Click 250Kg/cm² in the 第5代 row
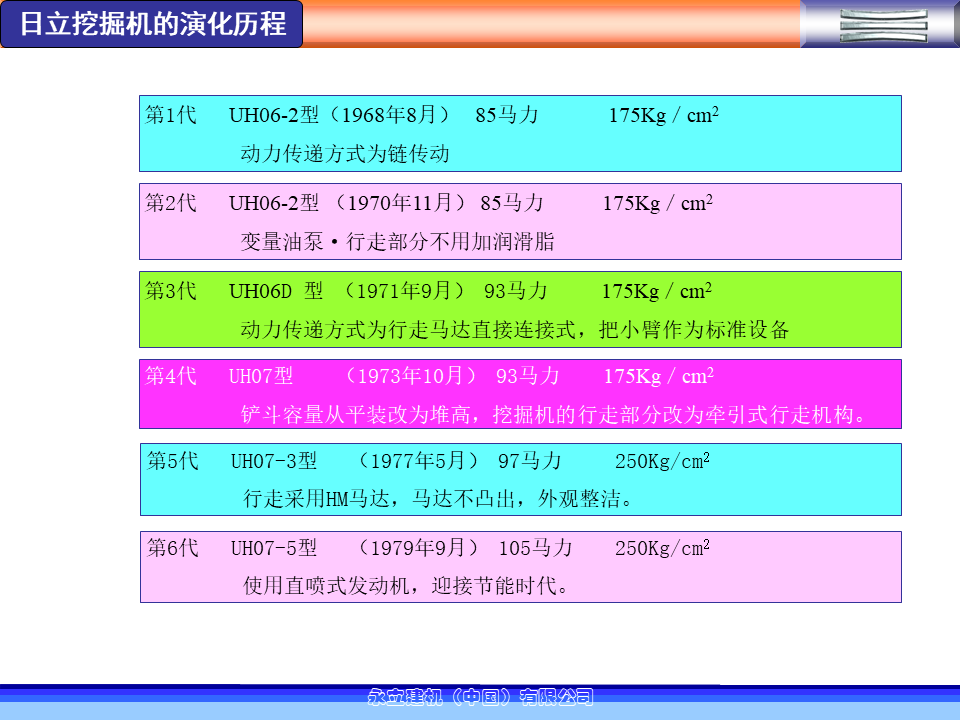 [662, 460]
